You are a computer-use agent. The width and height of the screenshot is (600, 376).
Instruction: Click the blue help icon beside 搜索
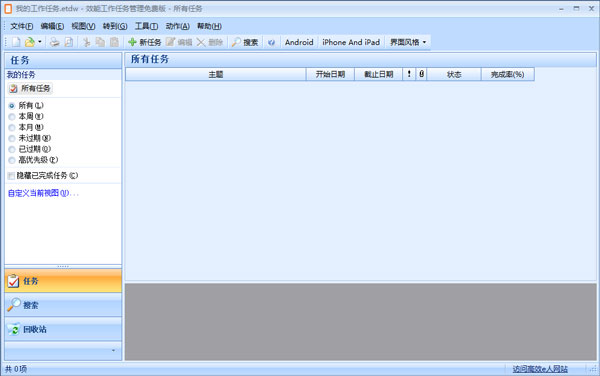click(271, 42)
